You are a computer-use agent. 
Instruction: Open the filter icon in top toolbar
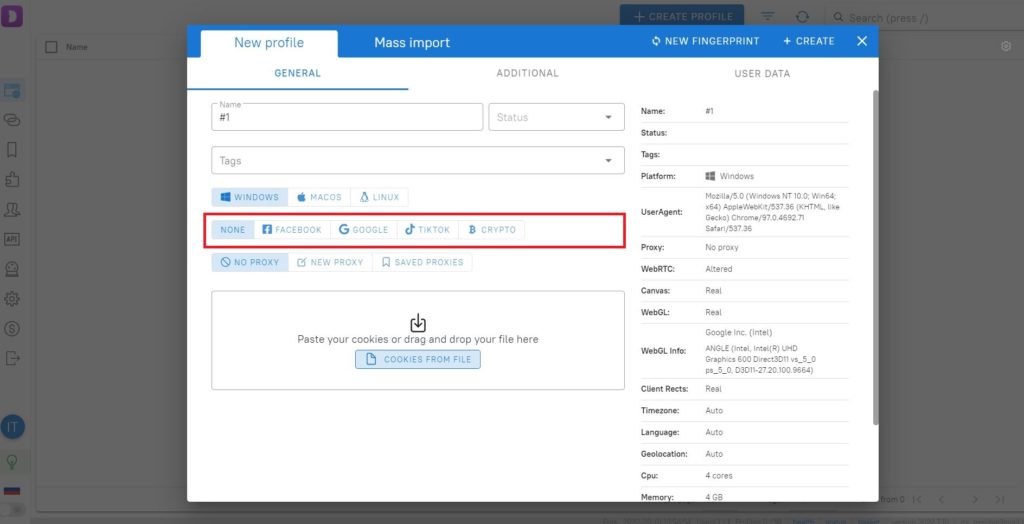pos(767,17)
